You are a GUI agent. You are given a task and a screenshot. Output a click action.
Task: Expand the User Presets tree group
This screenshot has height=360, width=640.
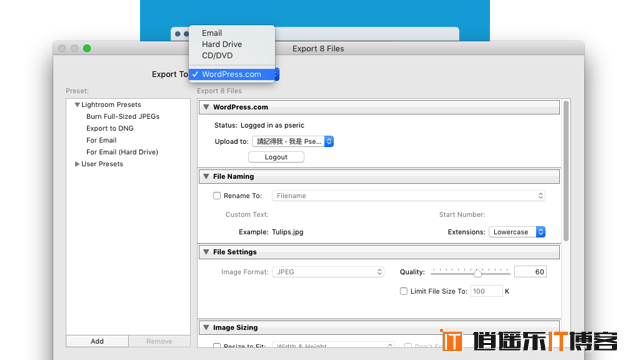pyautogui.click(x=77, y=164)
